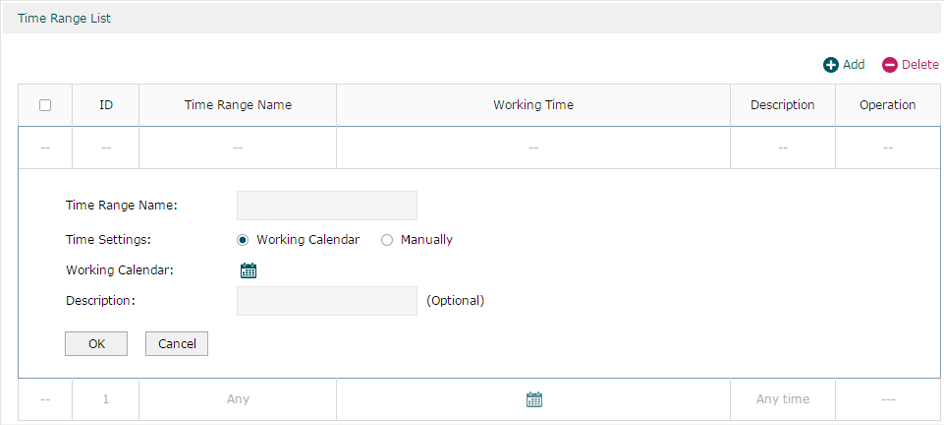Click the Operation column header
The image size is (944, 425).
coord(887,105)
